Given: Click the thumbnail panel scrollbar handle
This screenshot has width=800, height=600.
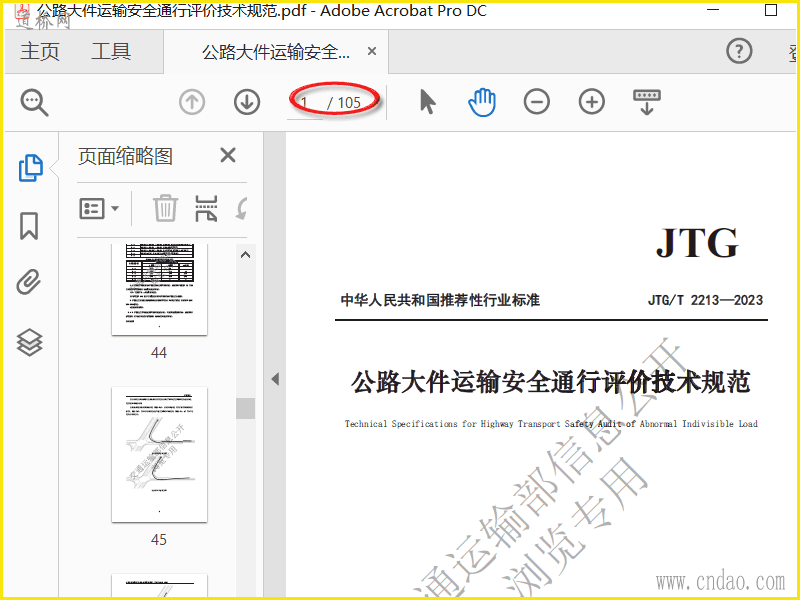Looking at the screenshot, I should click(245, 408).
